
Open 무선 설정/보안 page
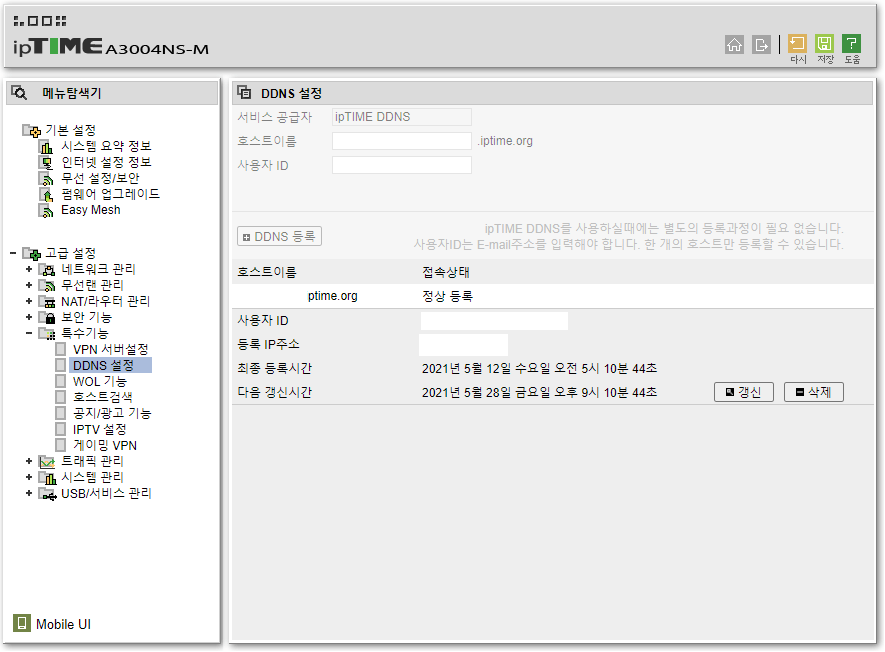click(x=100, y=178)
